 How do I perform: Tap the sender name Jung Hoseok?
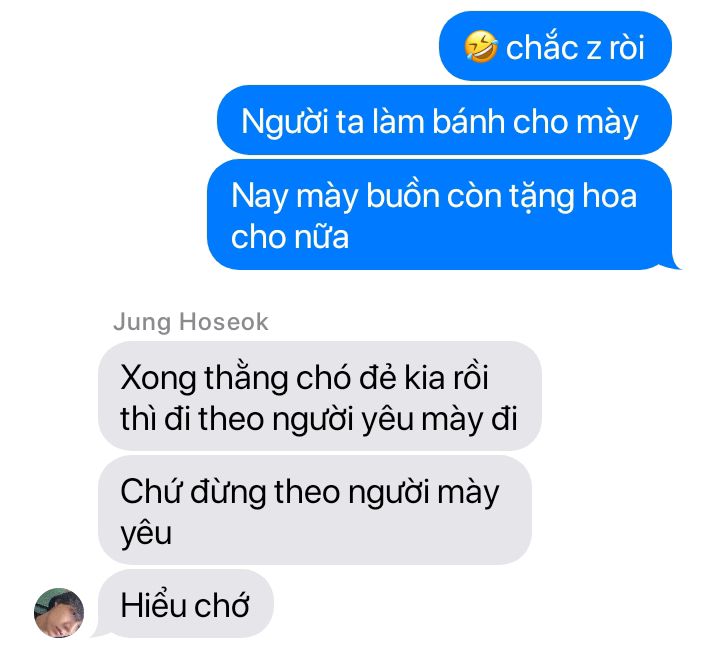[191, 322]
